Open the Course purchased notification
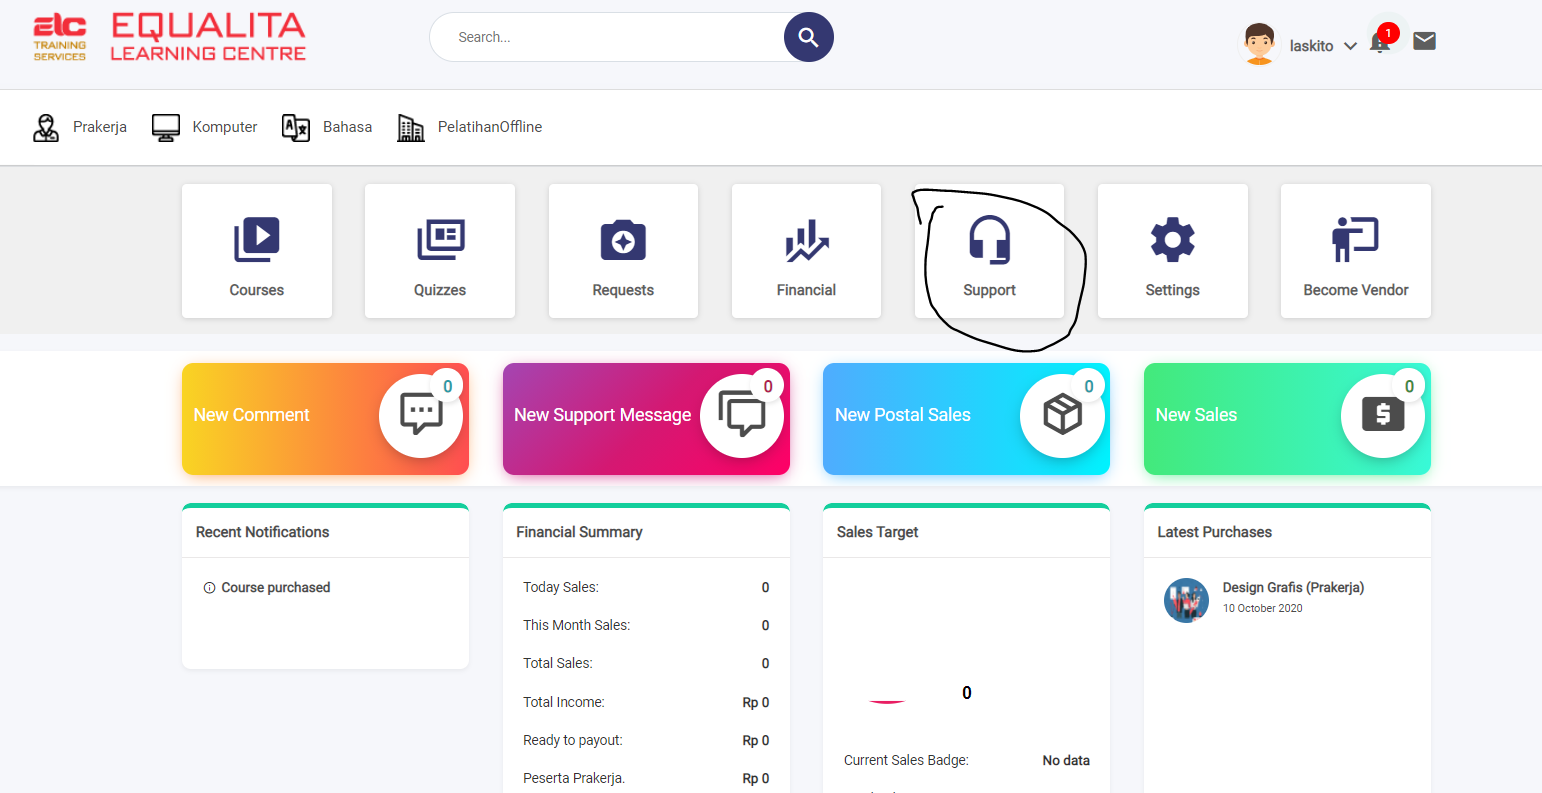Screen dimensions: 1542x793 point(275,588)
